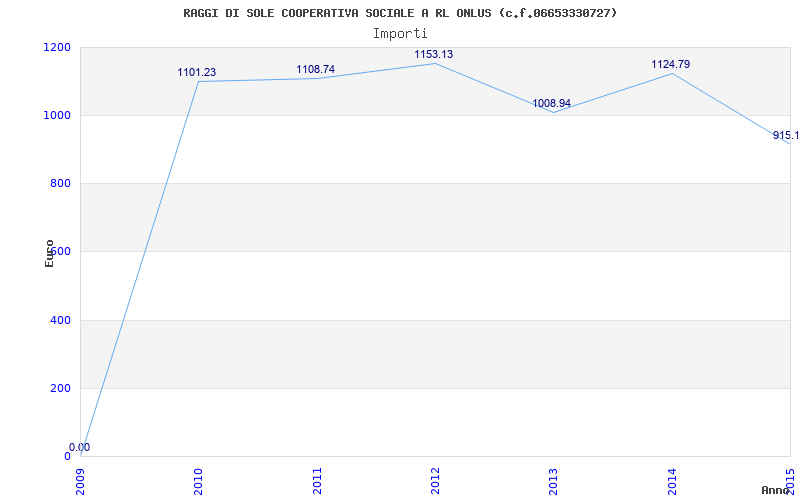Click the 915.1 data label
The width and height of the screenshot is (800, 500).
point(786,135)
